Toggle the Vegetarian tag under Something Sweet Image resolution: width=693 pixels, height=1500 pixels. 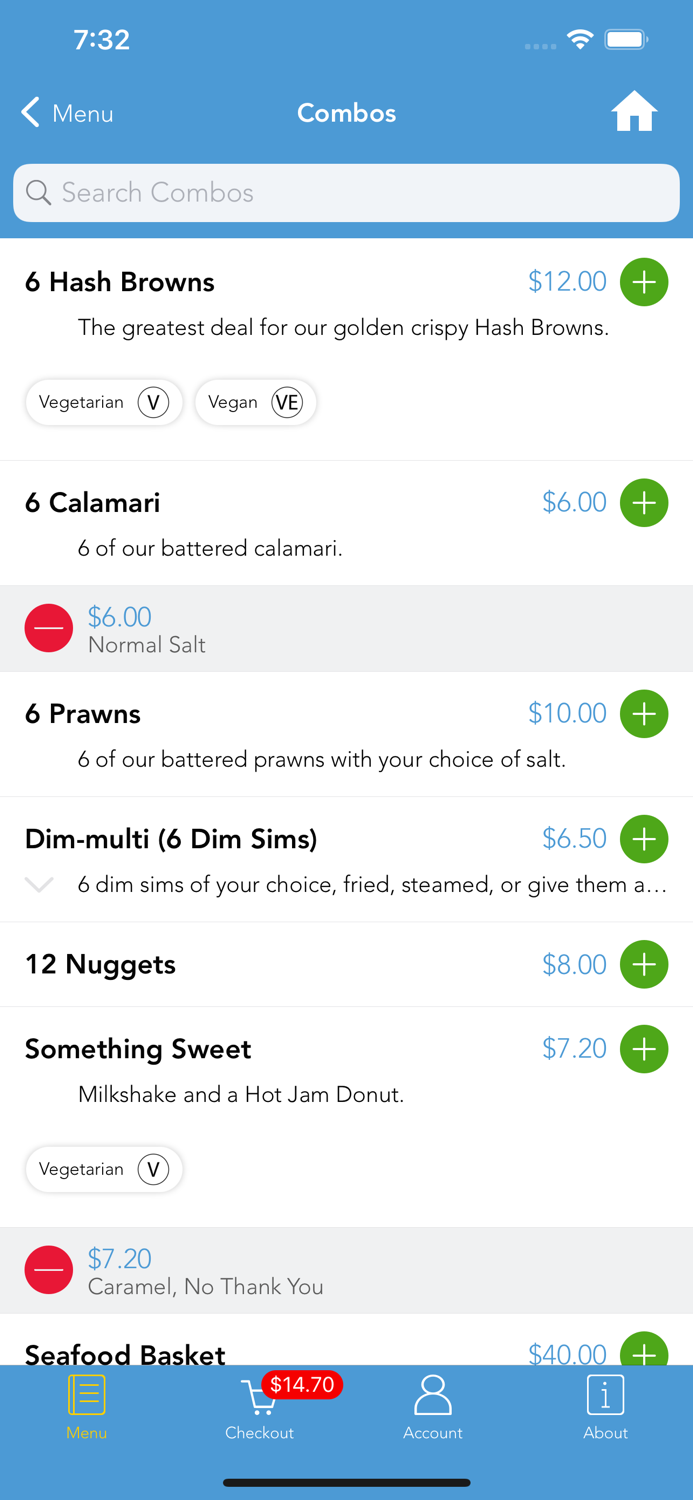point(103,1169)
